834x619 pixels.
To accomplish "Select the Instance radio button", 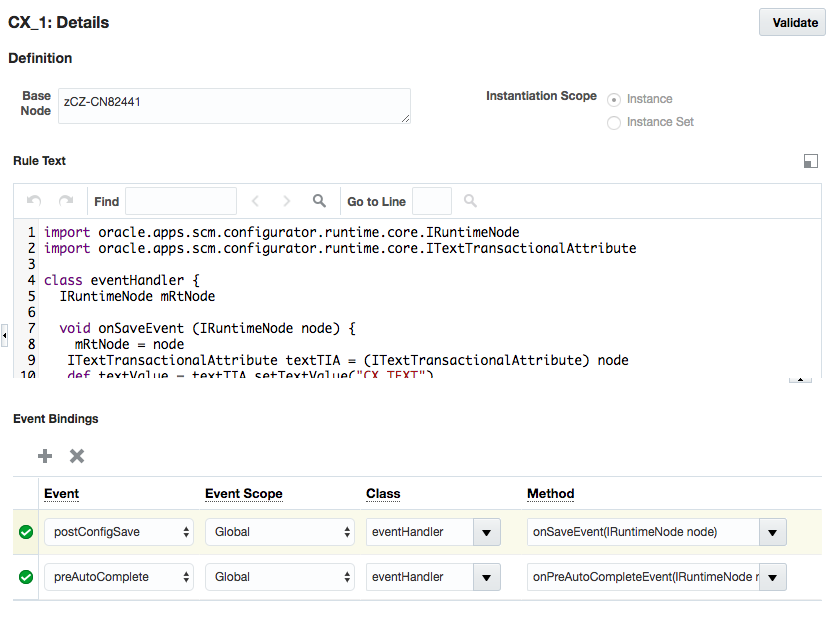I will (x=614, y=99).
